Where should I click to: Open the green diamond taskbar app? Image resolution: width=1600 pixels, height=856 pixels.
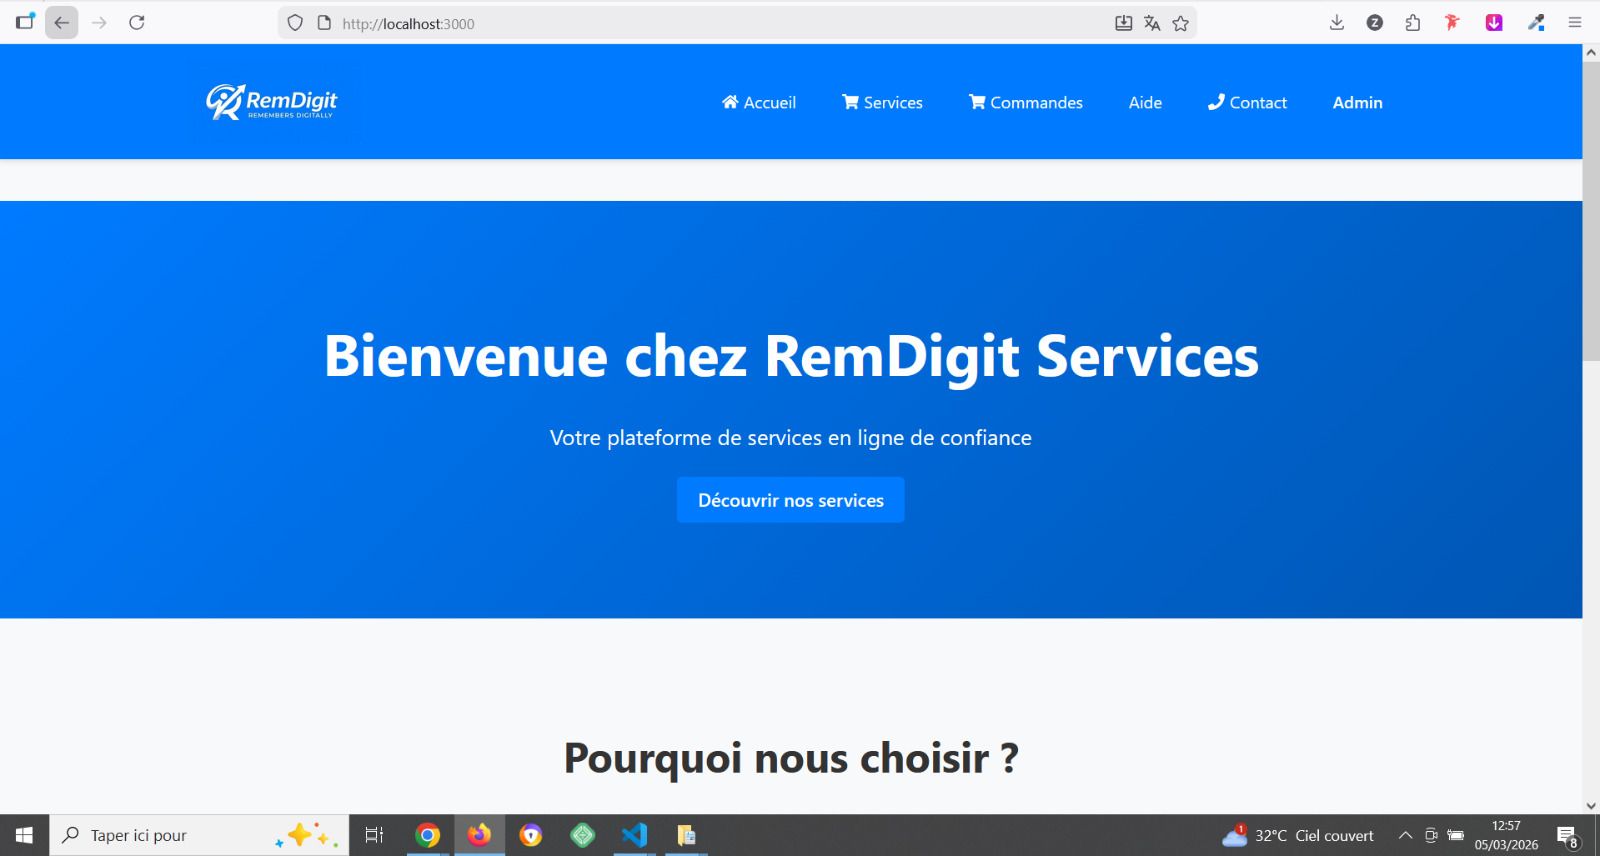[x=583, y=835]
